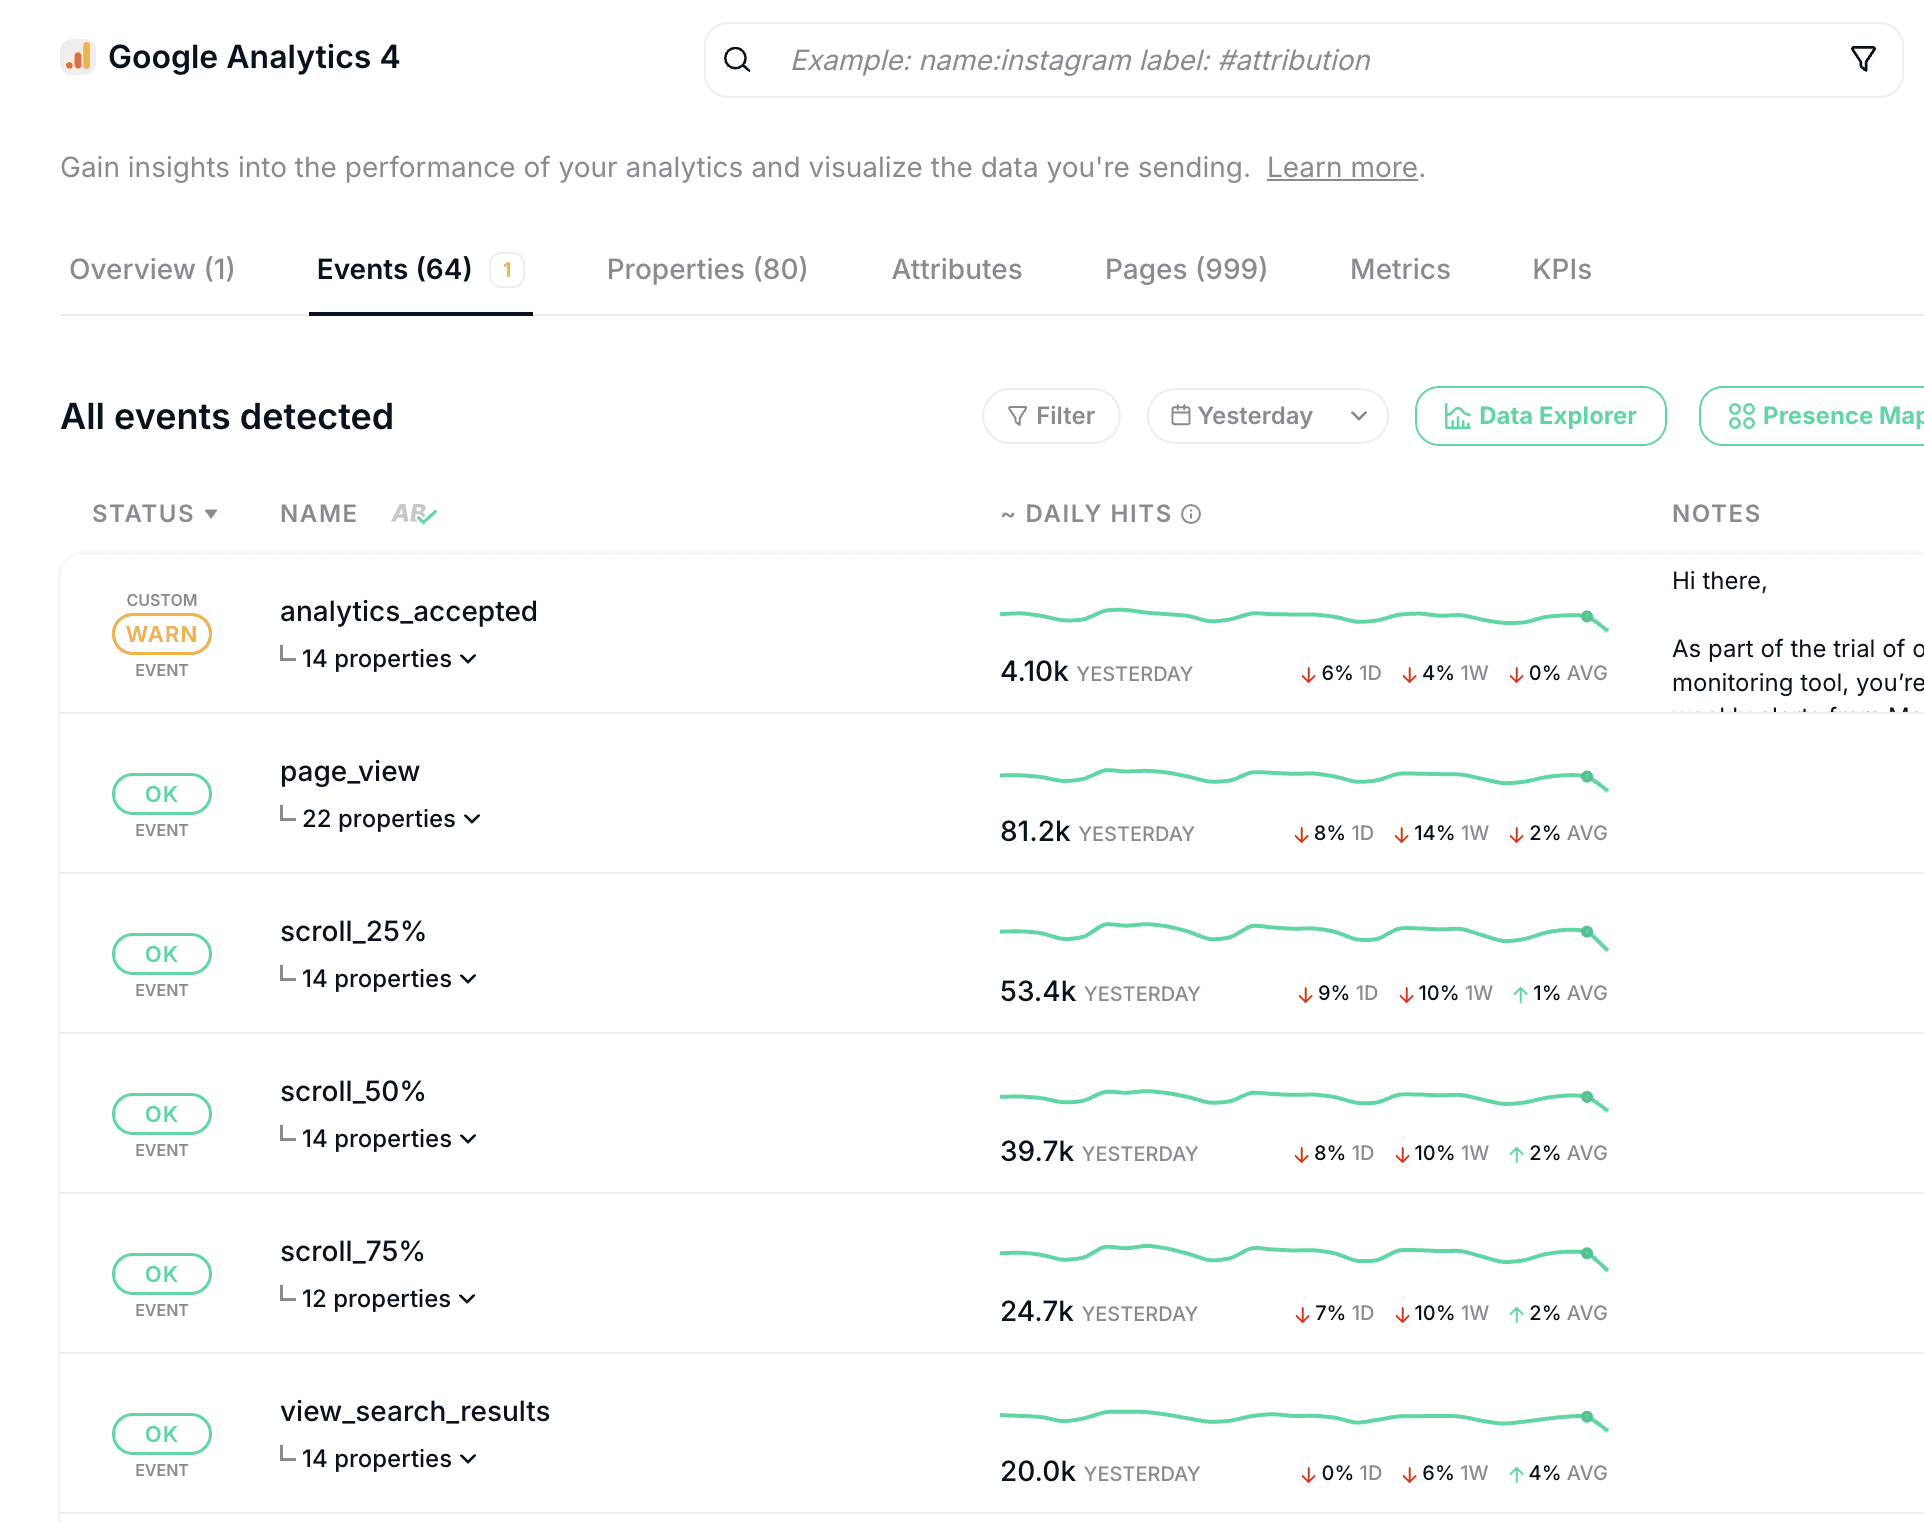
Task: Follow the Learn more link
Action: [x=1342, y=168]
